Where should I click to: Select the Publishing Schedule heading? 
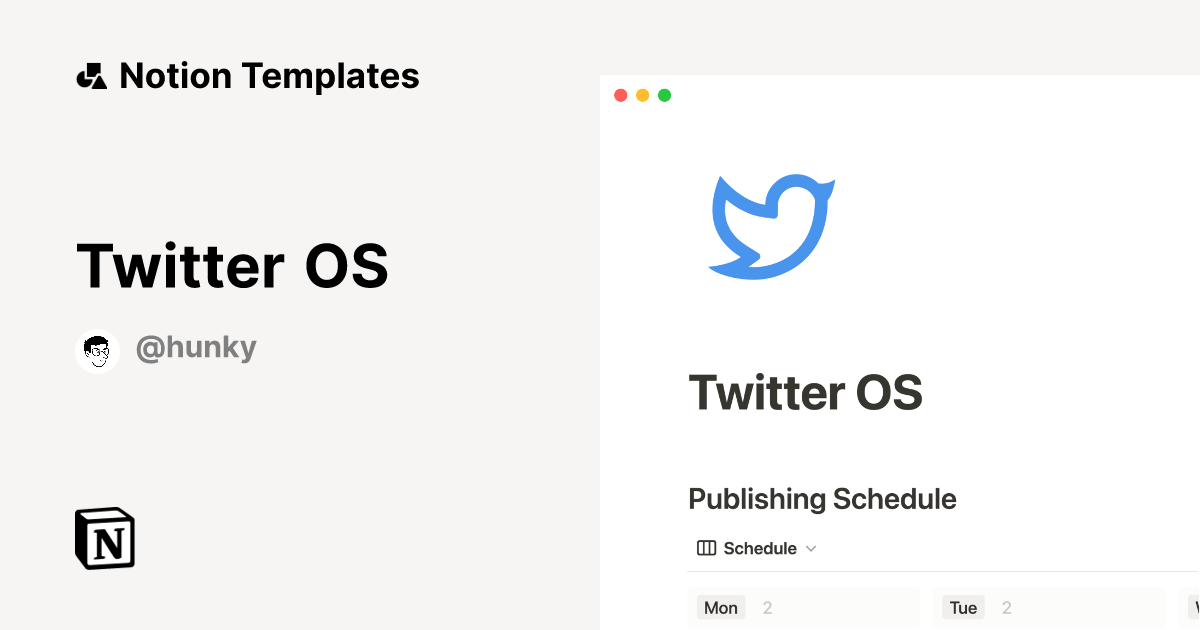click(x=822, y=498)
